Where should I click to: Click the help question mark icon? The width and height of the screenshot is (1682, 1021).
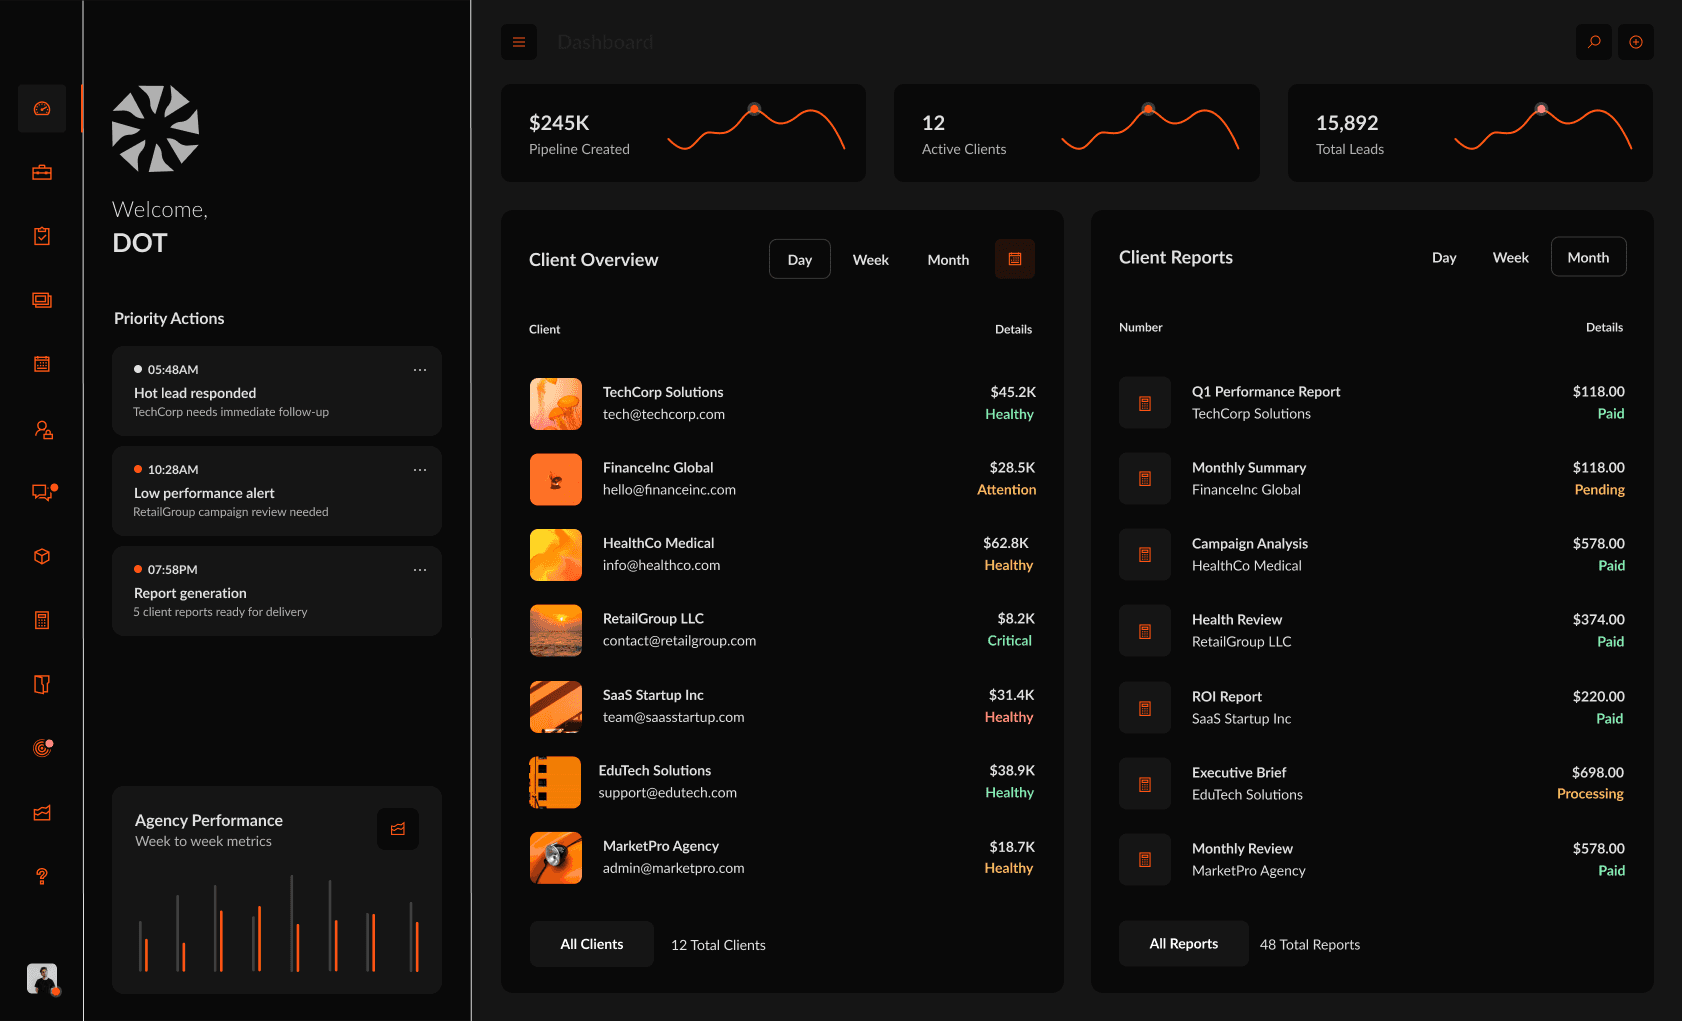point(41,877)
